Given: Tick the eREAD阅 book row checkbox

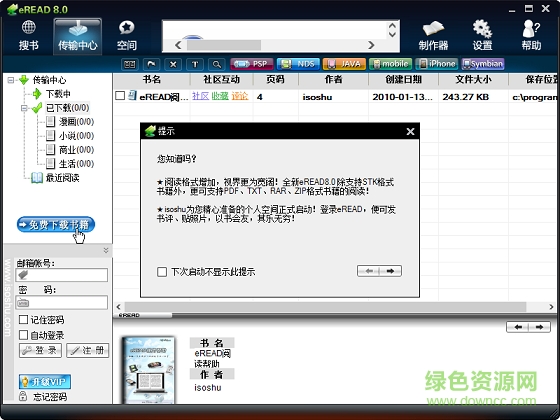Looking at the screenshot, I should pos(120,96).
